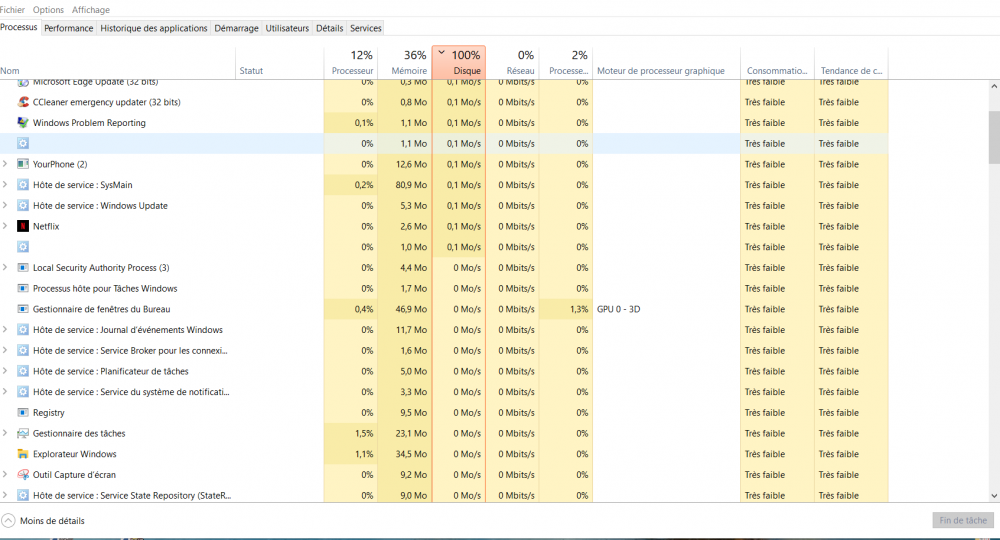Viewport: 1000px width, 540px height.
Task: Expand Local Security Authority Process (3)
Action: tap(5, 268)
